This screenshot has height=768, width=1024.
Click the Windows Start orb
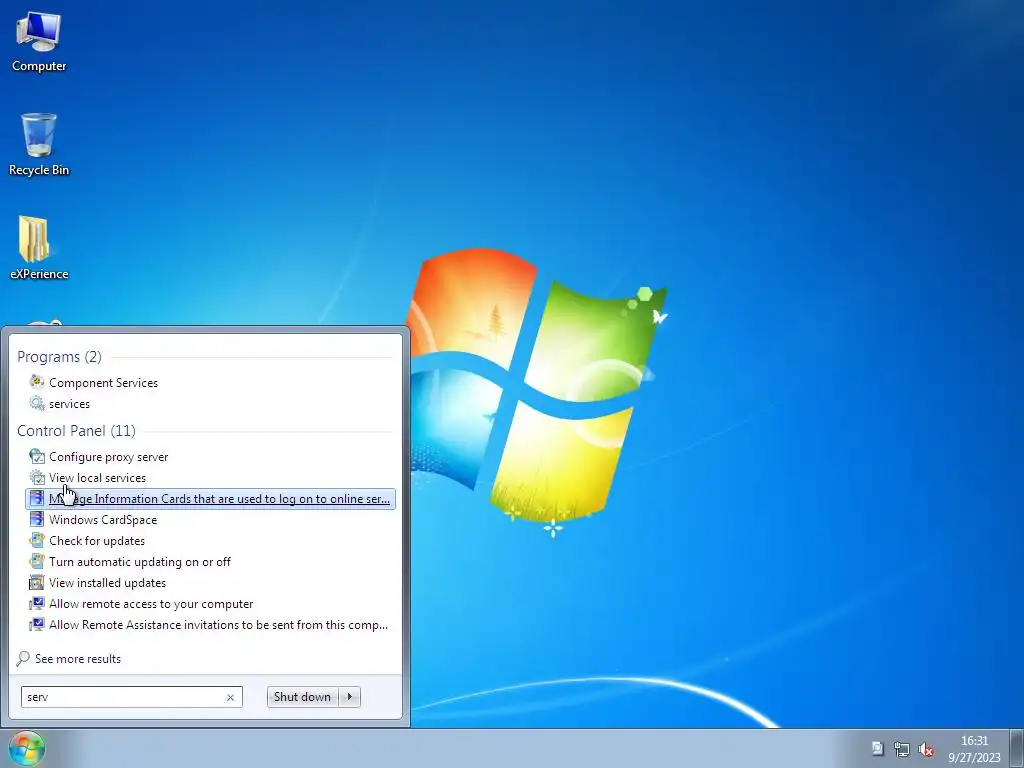(x=26, y=748)
